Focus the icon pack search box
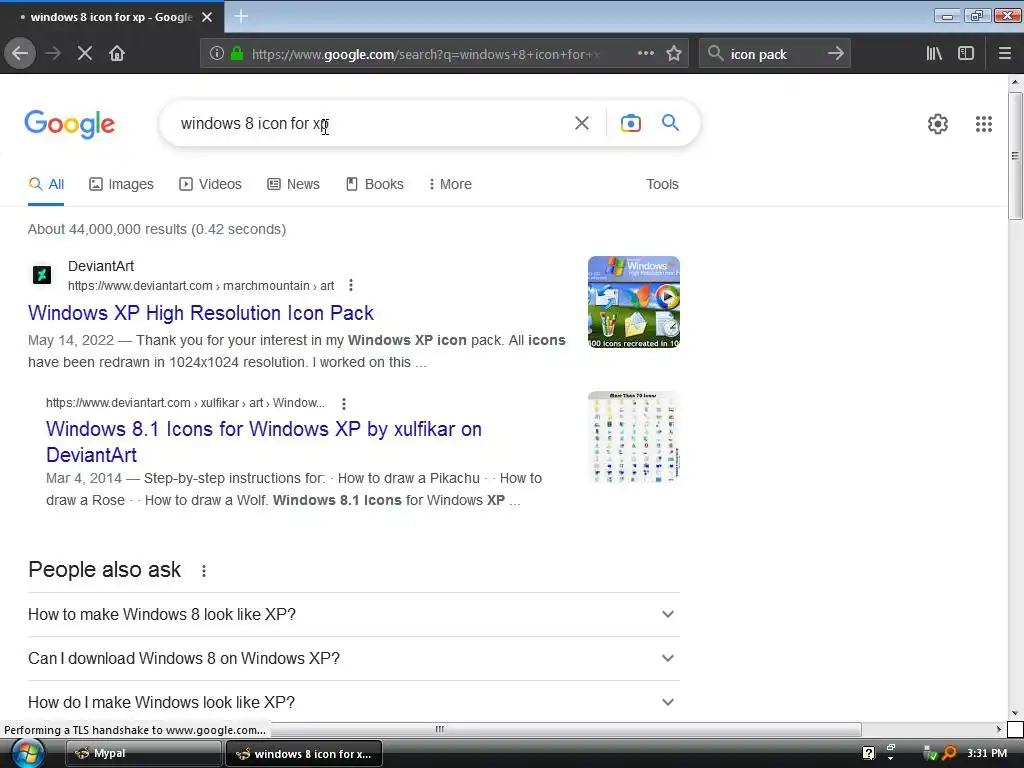The height and width of the screenshot is (768, 1024). [774, 54]
